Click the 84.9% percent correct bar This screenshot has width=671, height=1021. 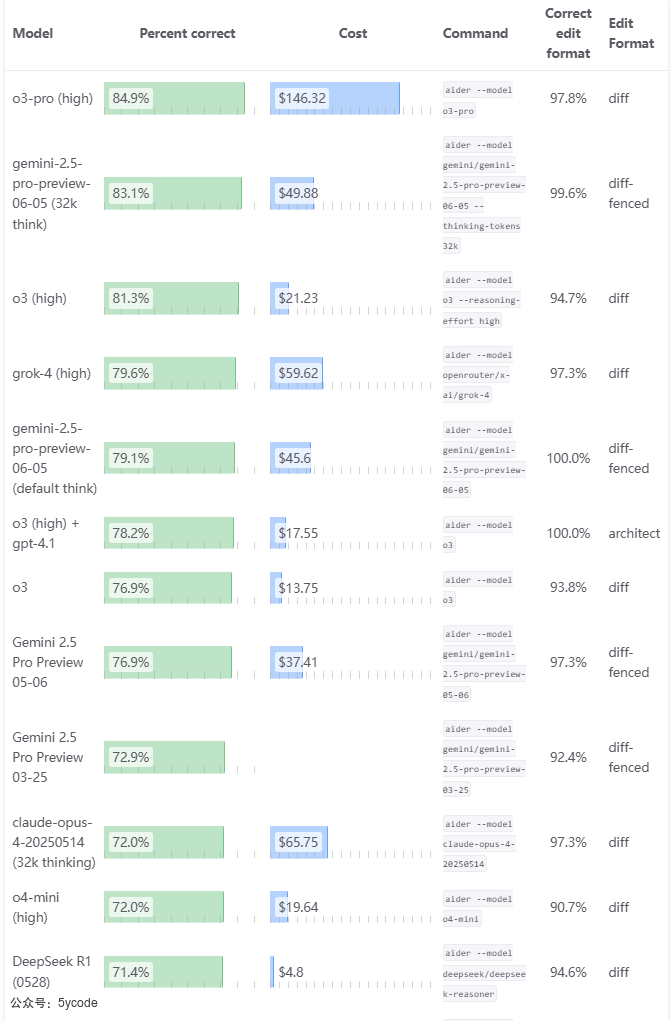(174, 98)
